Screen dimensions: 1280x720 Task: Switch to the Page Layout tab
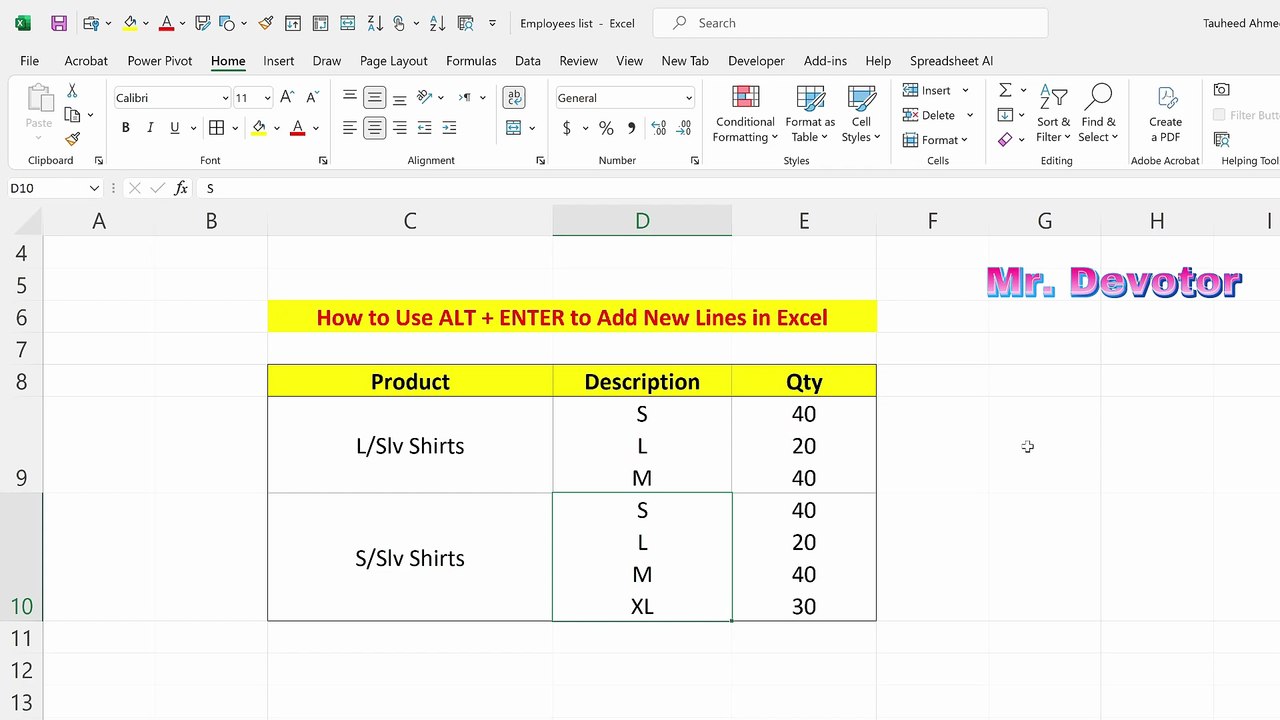[394, 61]
